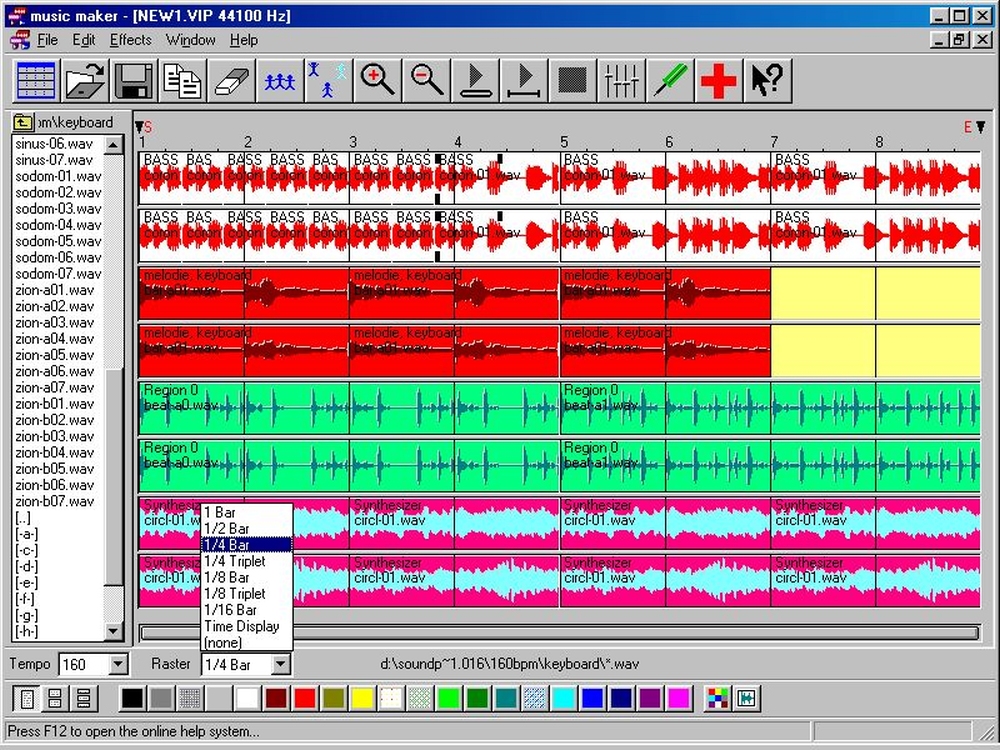1000x750 pixels.
Task: Click the open file folder icon
Action: [86, 80]
